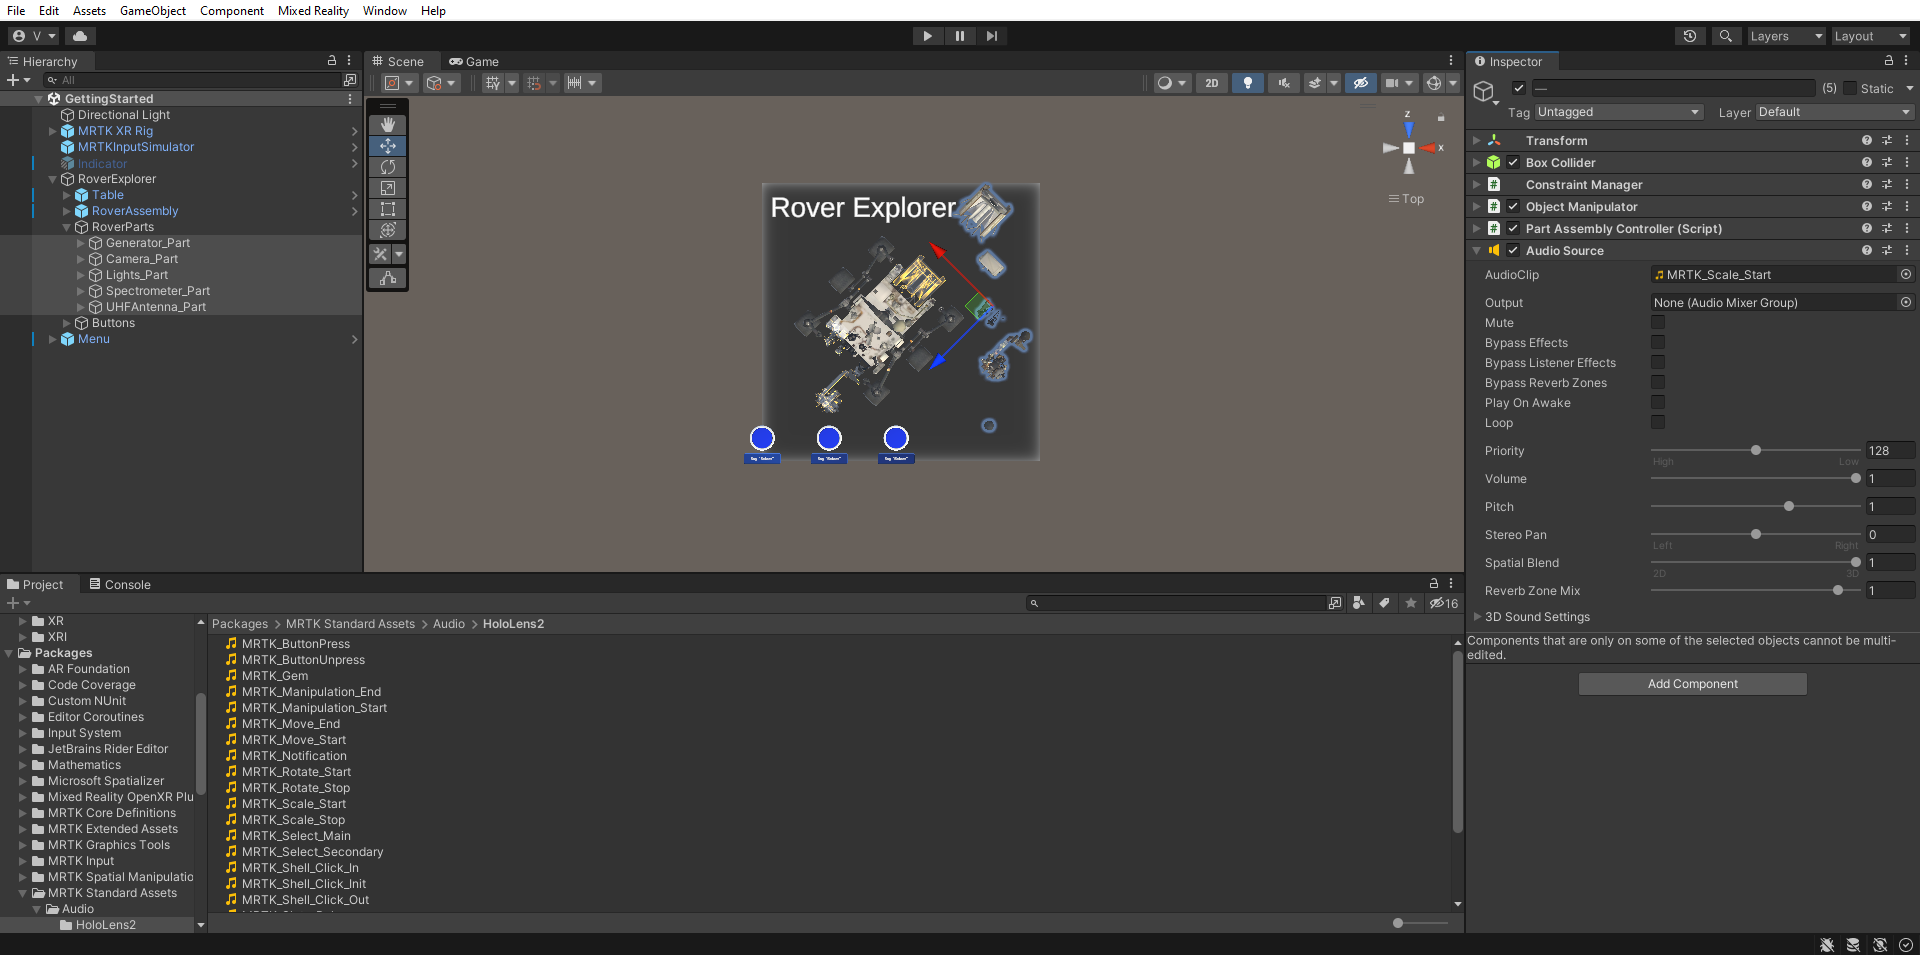Navigate to Audio breadcrumb
Screen dimensions: 1920x955
pos(449,624)
